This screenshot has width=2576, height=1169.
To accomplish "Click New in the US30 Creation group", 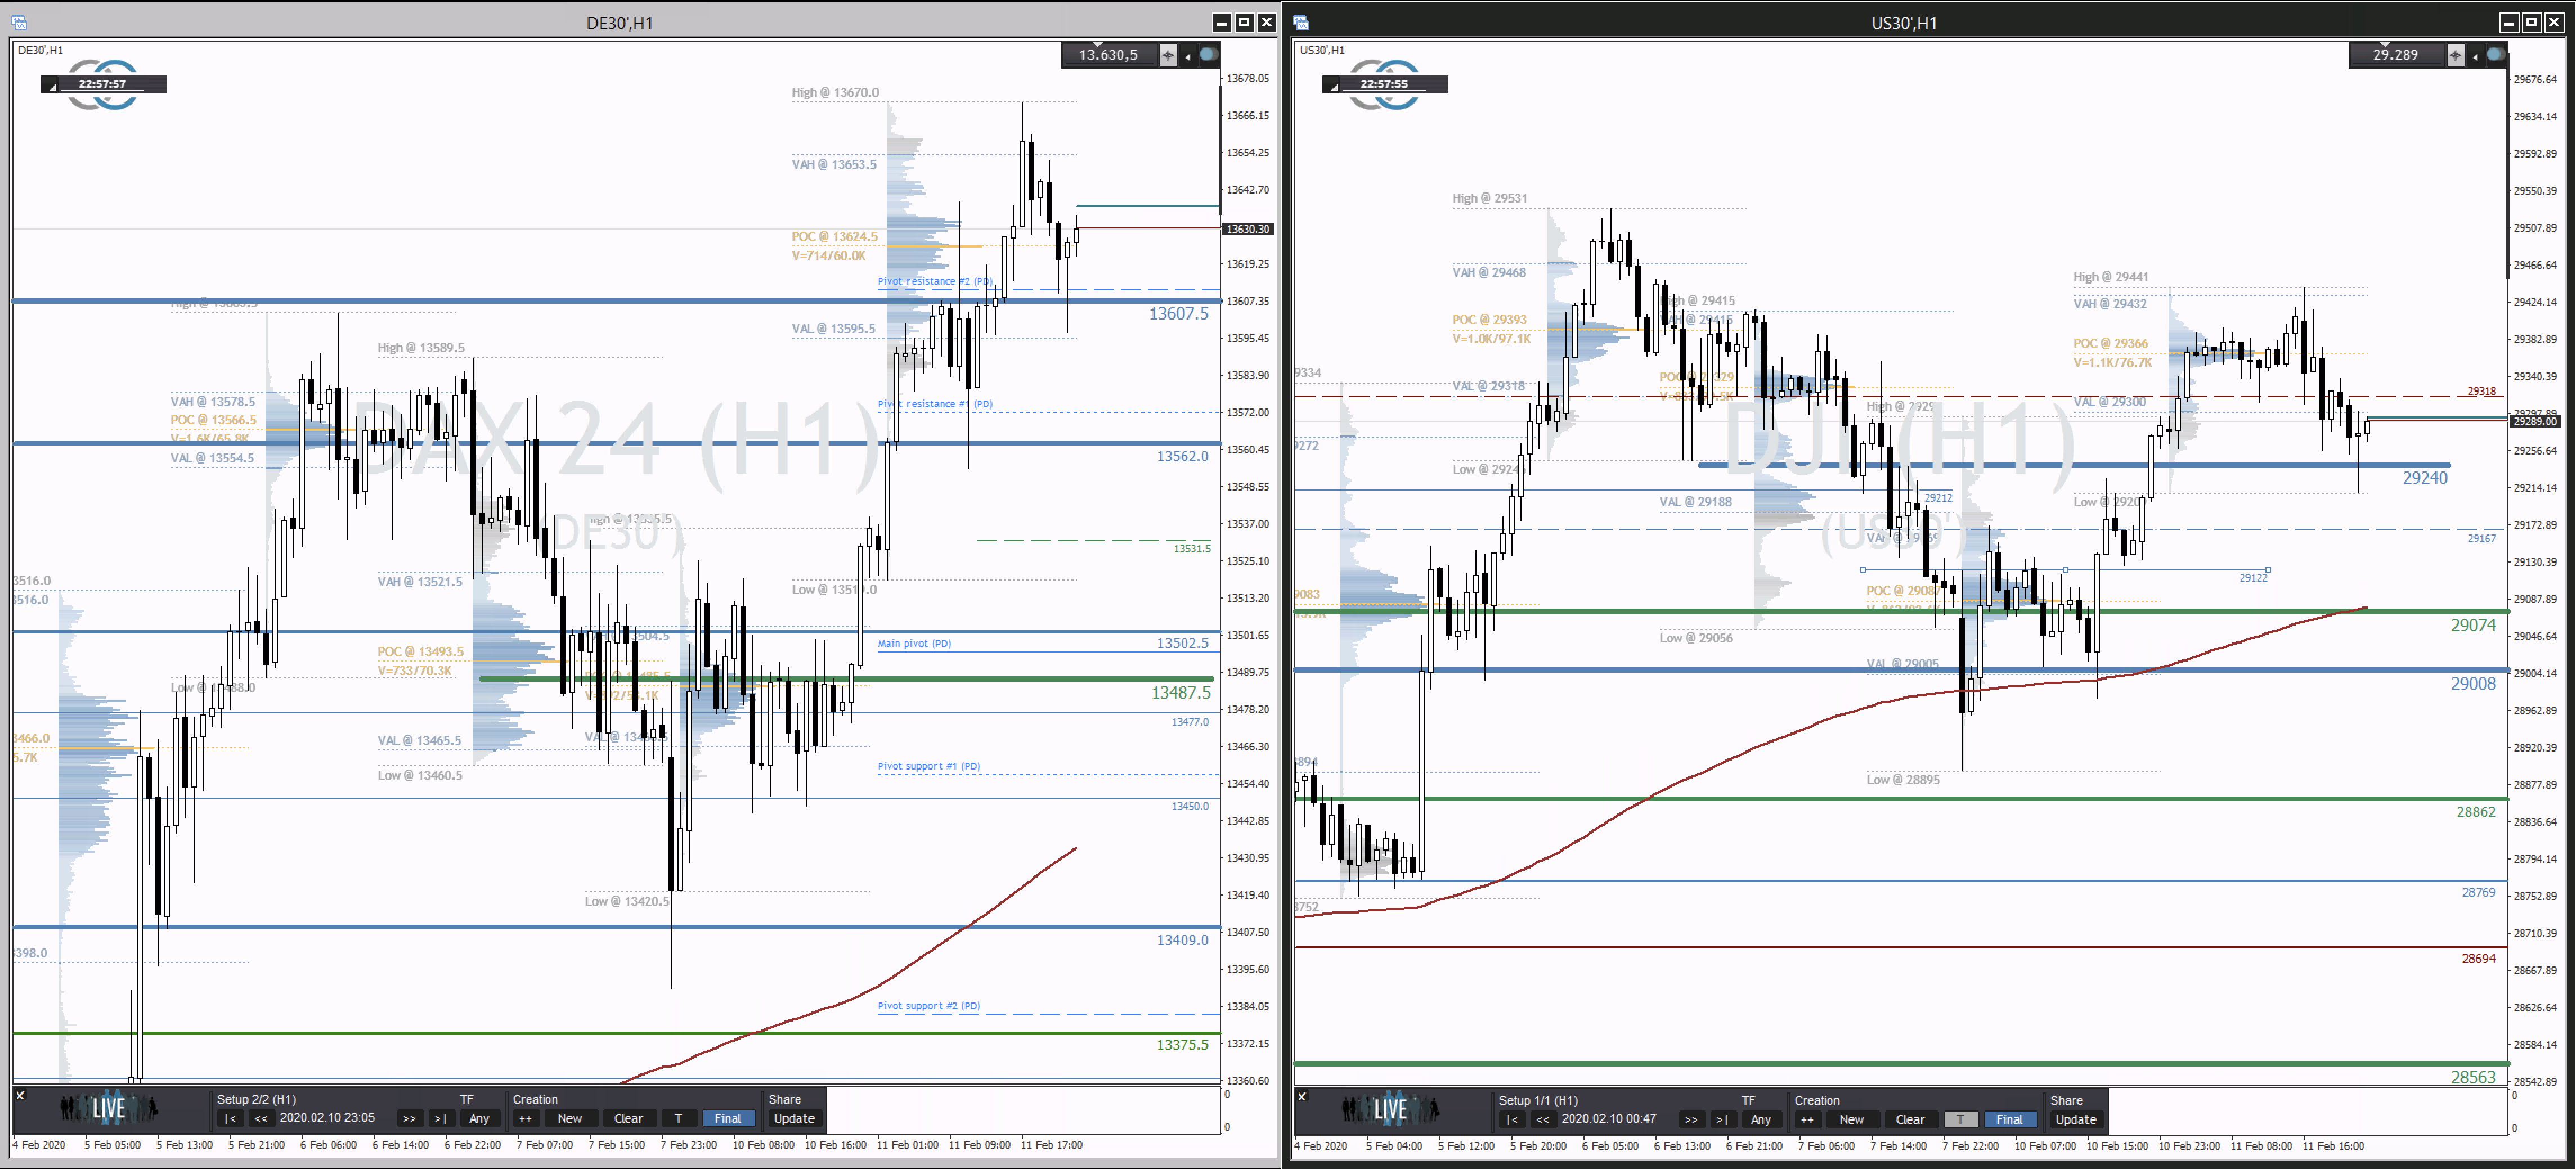I will click(1852, 1119).
